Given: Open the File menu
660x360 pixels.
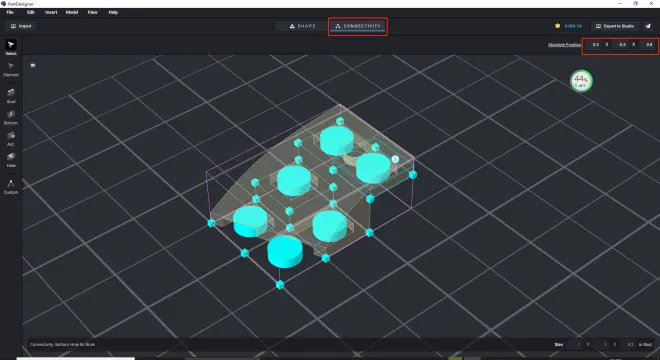Looking at the screenshot, I should [x=10, y=12].
